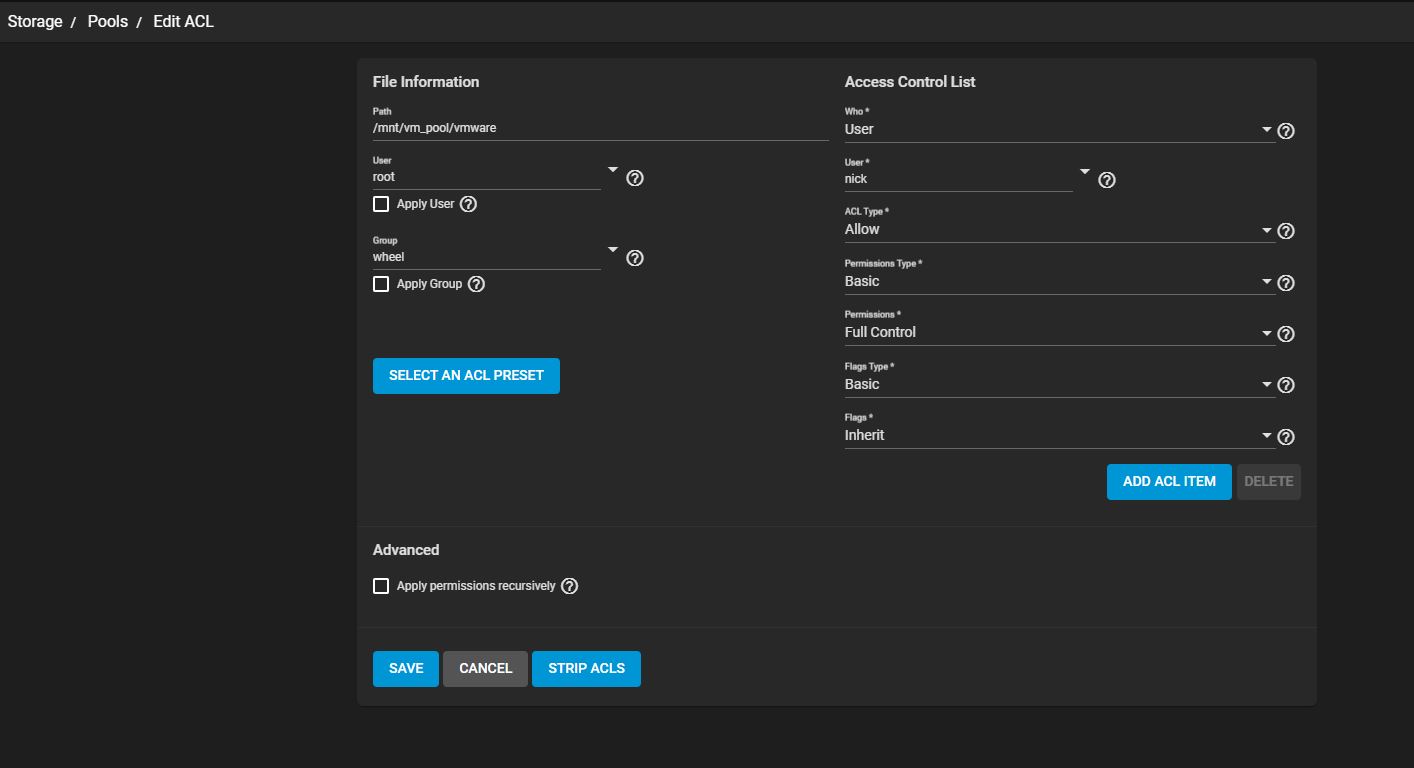Viewport: 1414px width, 768px height.
Task: Show help for Permissions Type field
Action: tap(1286, 283)
